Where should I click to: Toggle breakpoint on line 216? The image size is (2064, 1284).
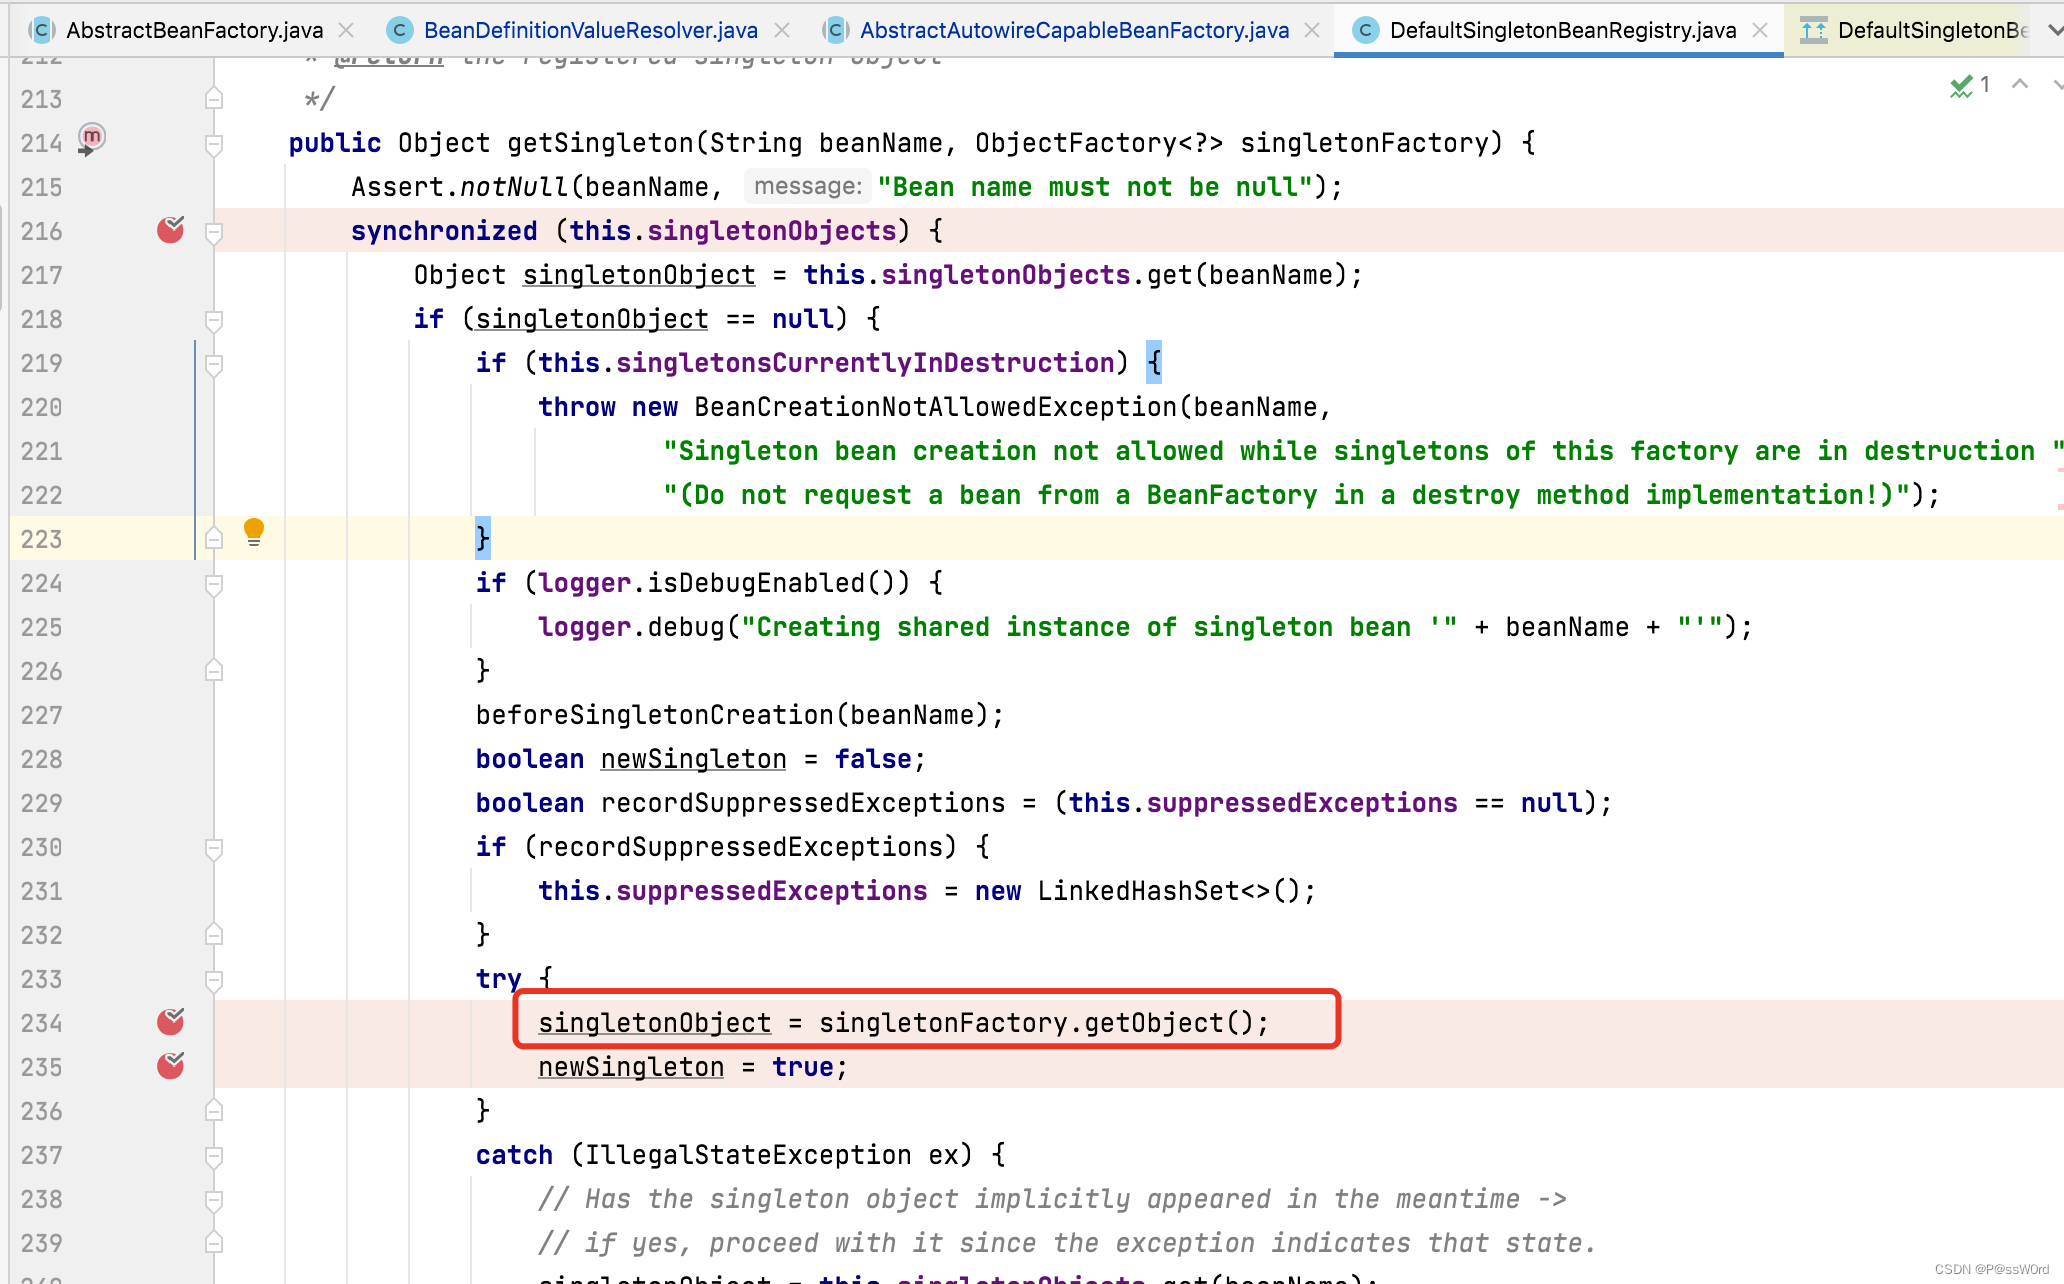171,230
